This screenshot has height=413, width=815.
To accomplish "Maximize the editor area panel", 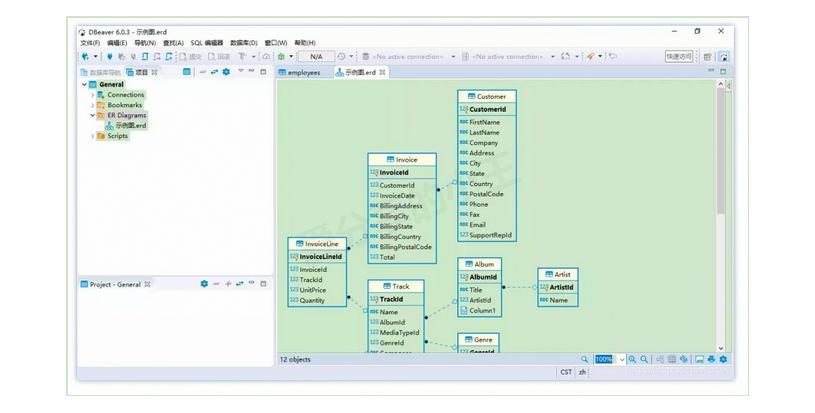I will [723, 72].
